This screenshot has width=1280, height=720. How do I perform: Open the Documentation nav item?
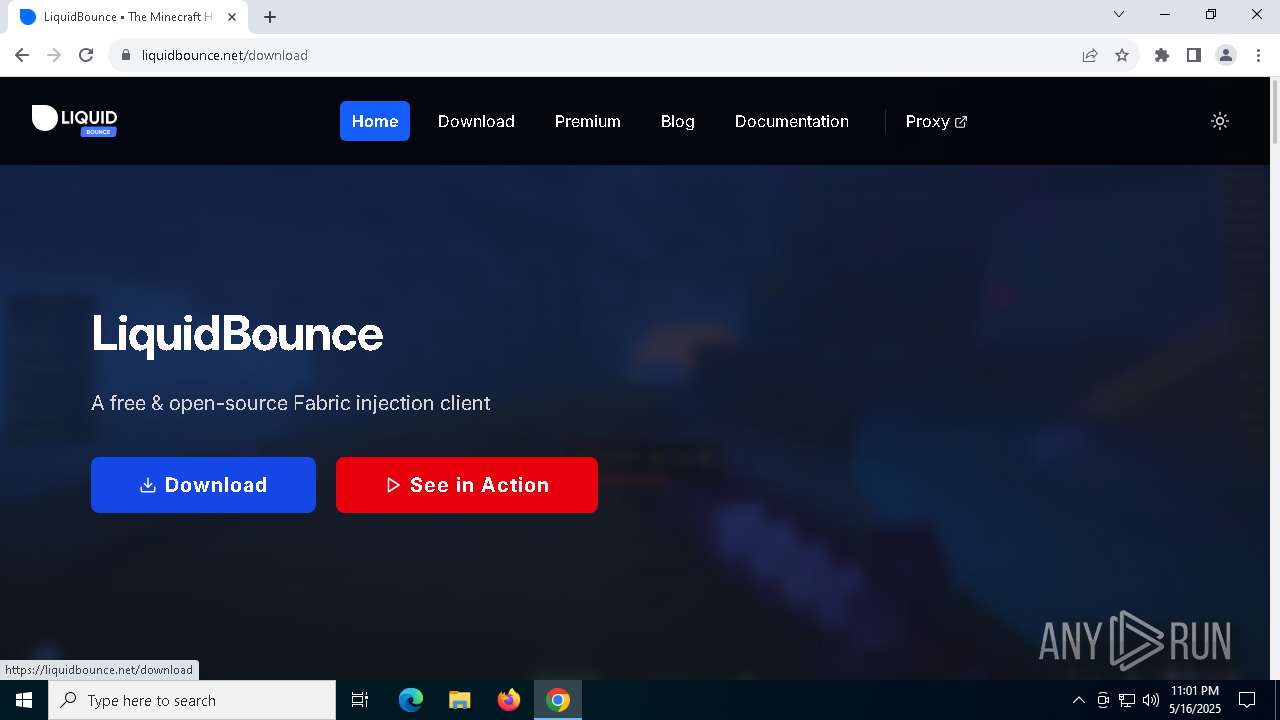click(x=792, y=121)
